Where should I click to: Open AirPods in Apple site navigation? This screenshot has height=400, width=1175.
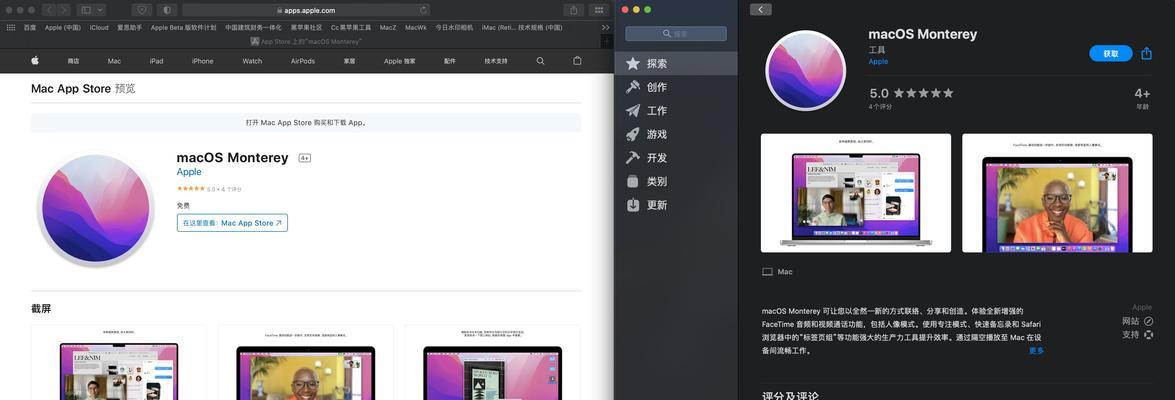coord(303,61)
